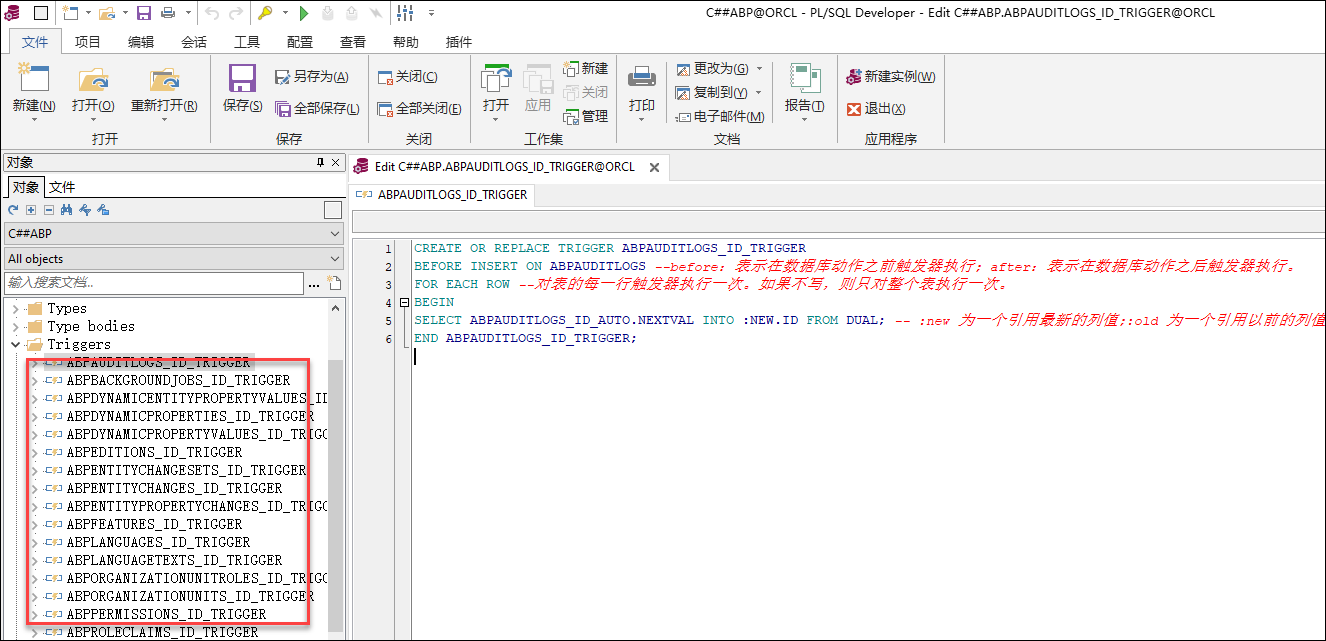
Task: Open the 插件 ribbon tab
Action: (x=459, y=41)
